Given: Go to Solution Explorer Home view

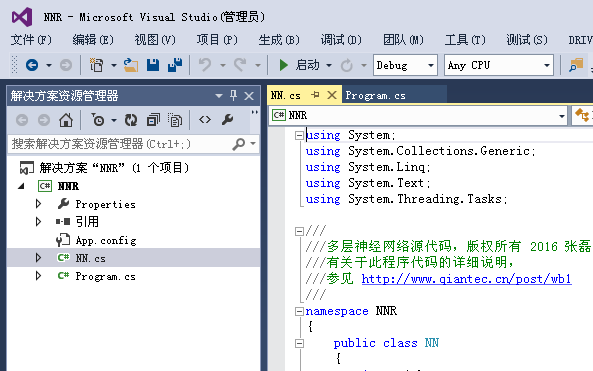Looking at the screenshot, I should (66, 120).
